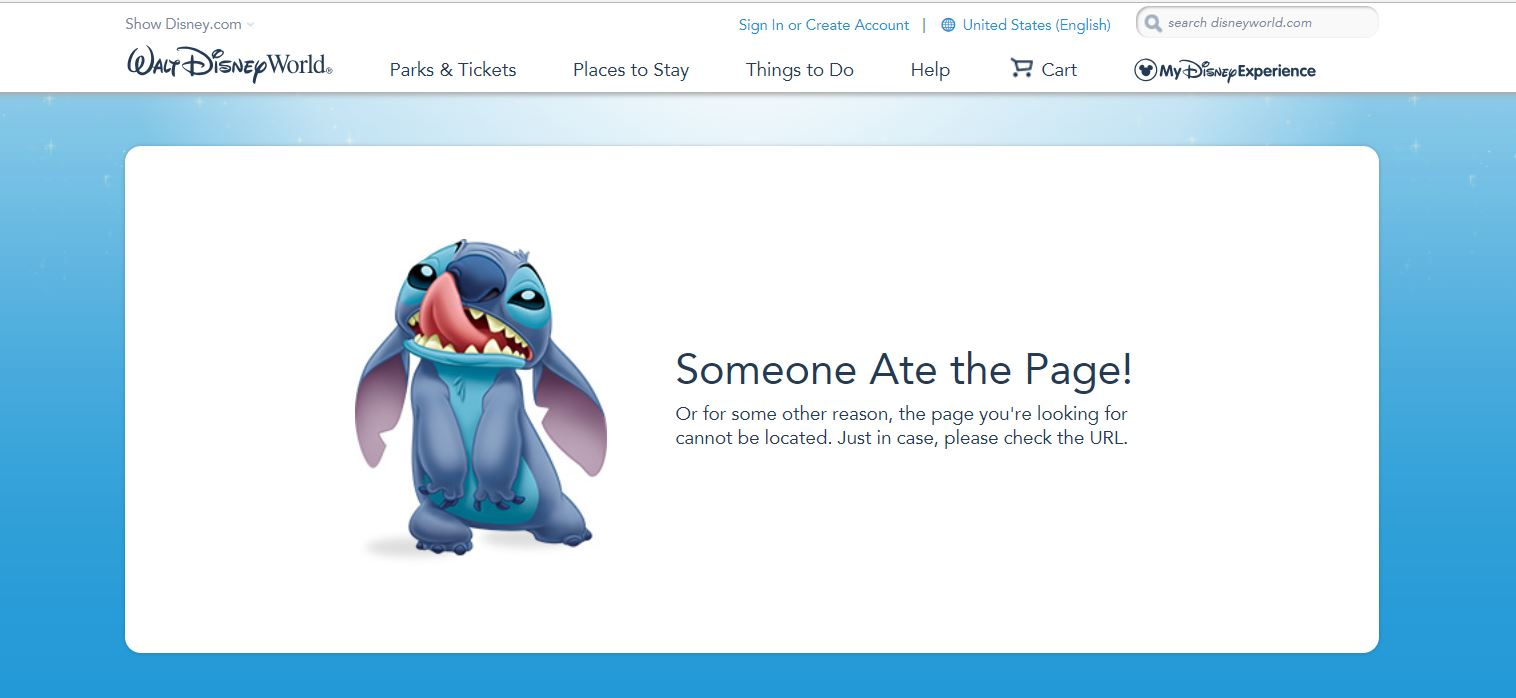Go to the Help menu item
The image size is (1516, 698).
930,70
